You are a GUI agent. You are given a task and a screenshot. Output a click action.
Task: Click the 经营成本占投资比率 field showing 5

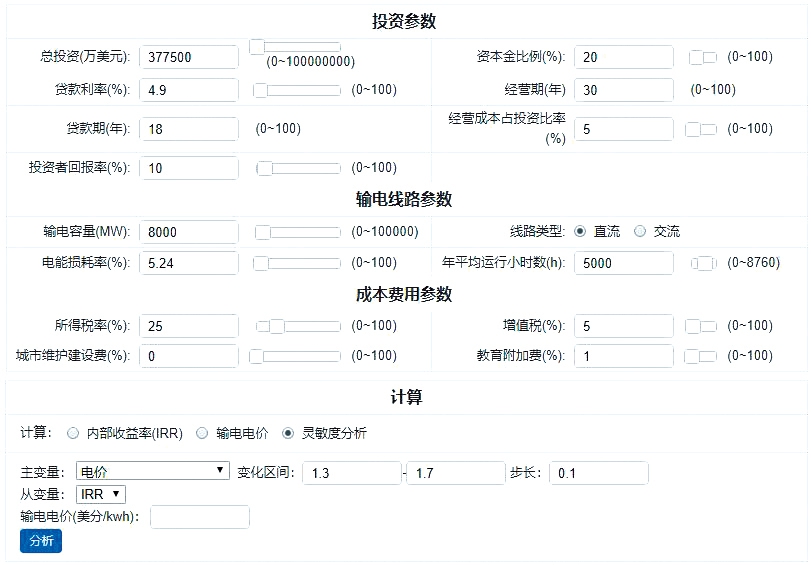point(624,129)
